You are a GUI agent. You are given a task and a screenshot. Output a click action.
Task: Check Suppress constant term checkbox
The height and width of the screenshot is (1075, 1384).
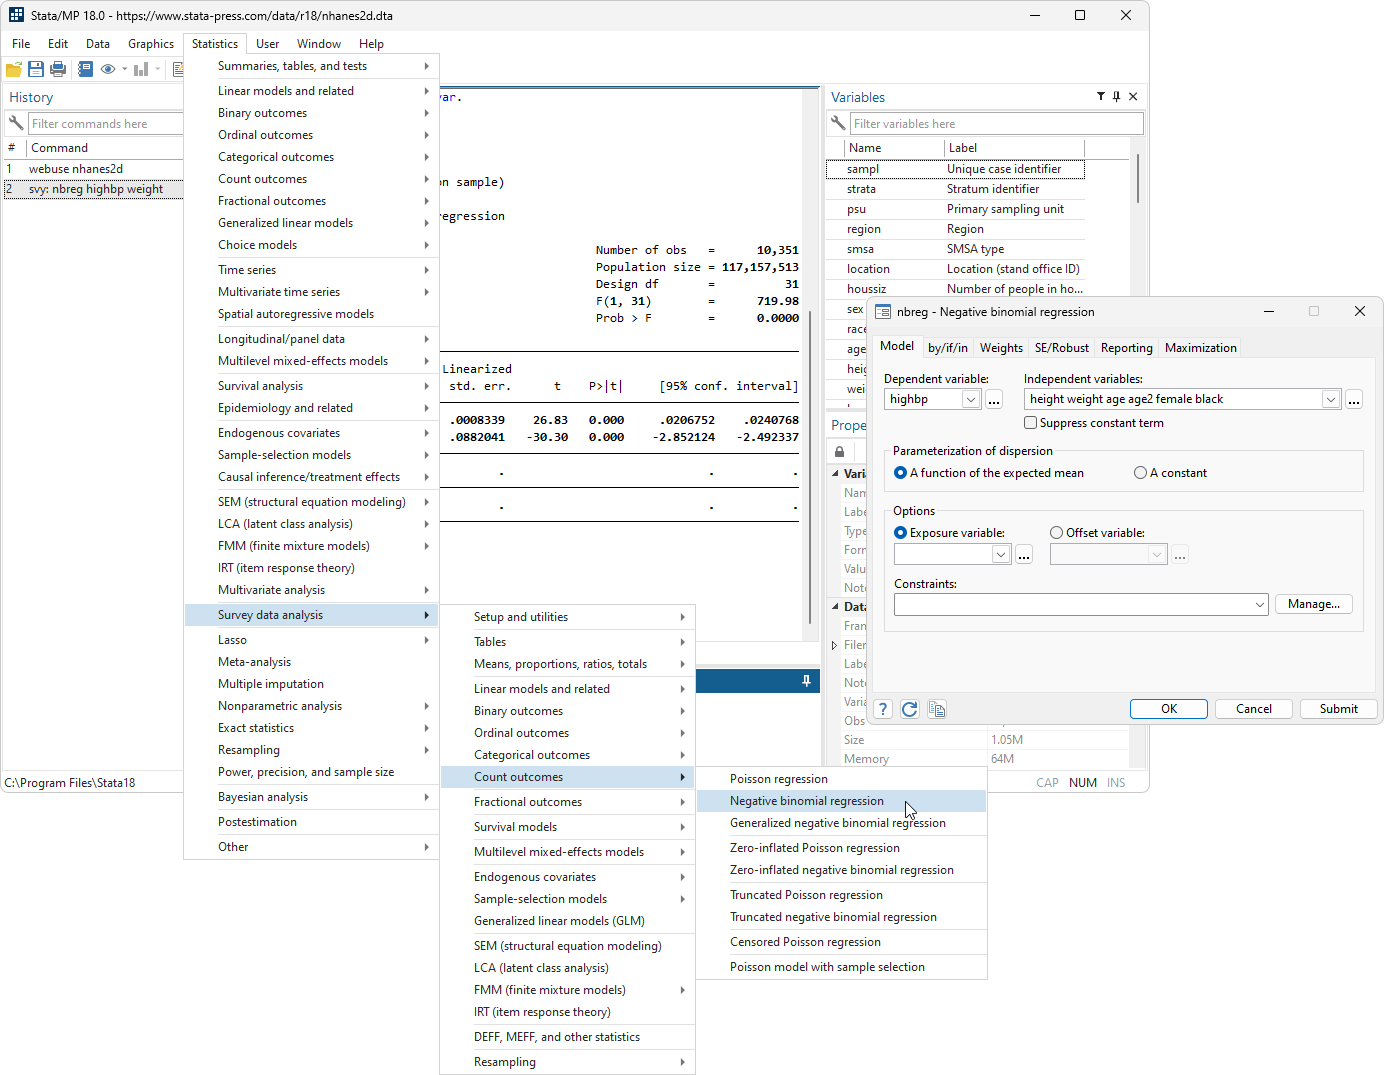pos(1030,423)
